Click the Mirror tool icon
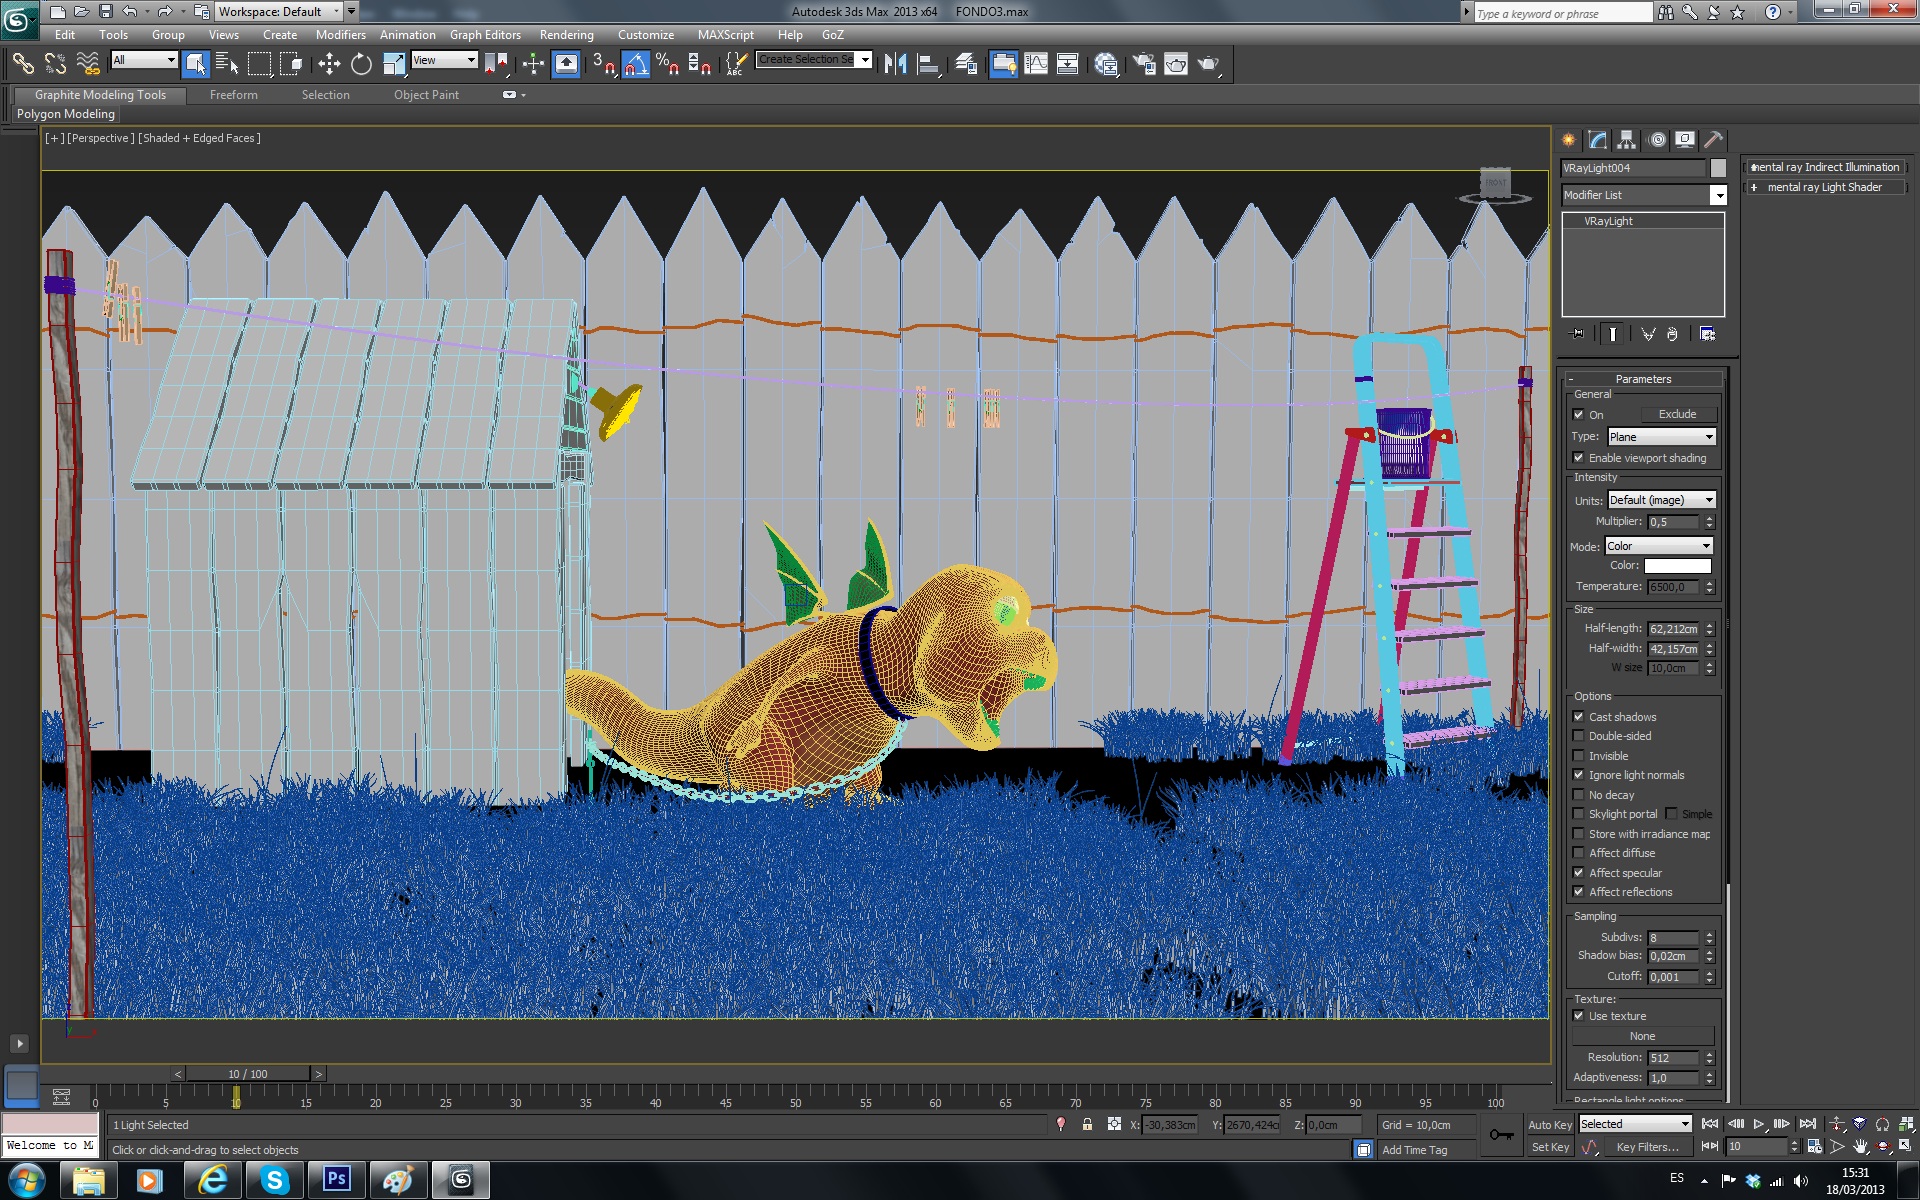This screenshot has width=1920, height=1200. pos(895,64)
